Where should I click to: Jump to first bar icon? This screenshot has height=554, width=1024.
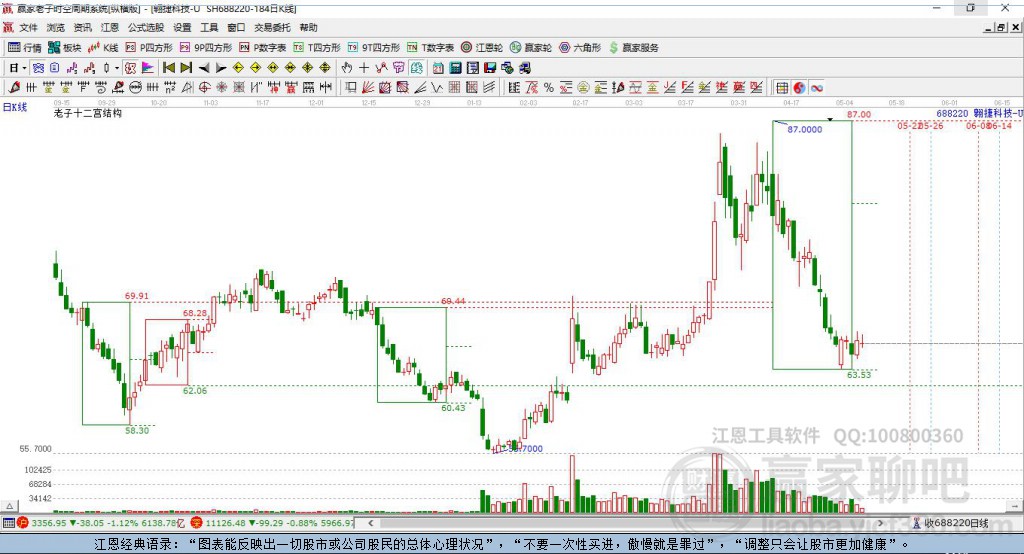(168, 68)
